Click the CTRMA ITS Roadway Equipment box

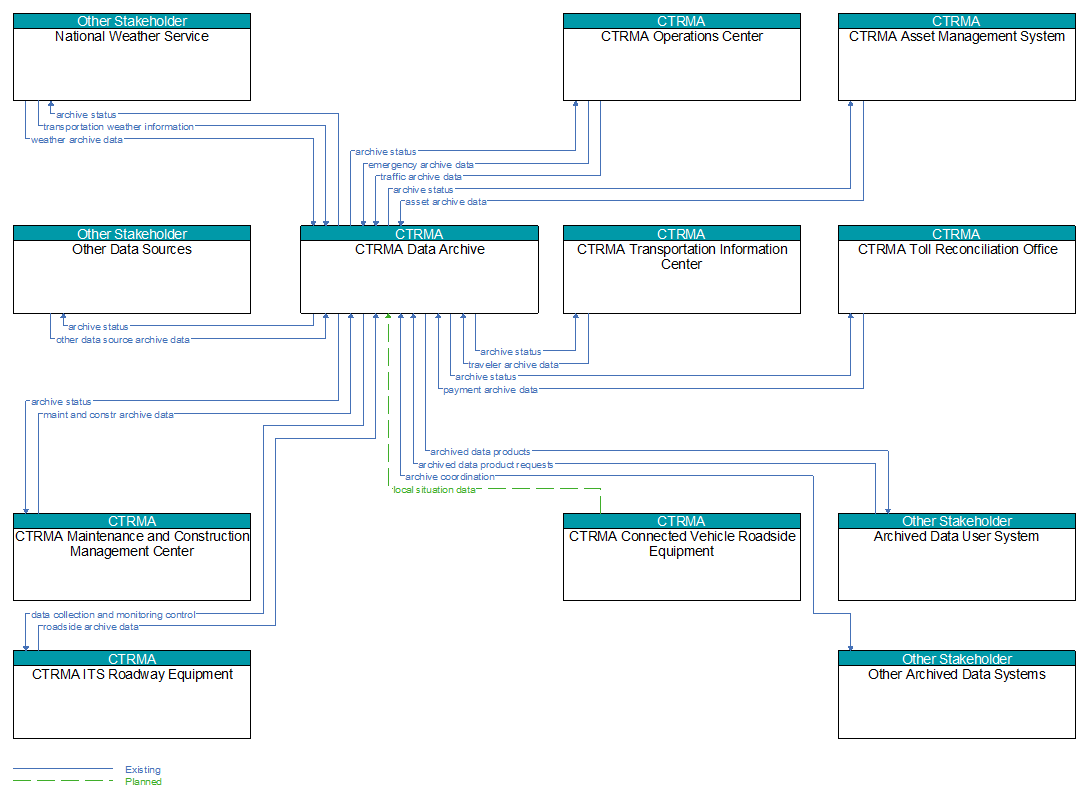pyautogui.click(x=132, y=694)
